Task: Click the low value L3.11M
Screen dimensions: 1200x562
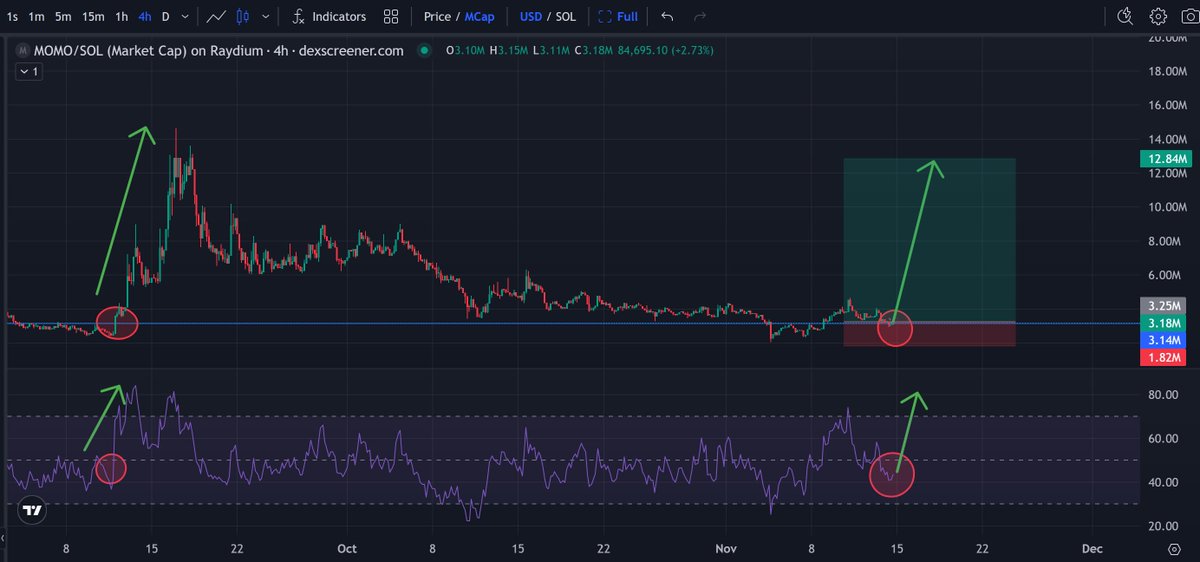Action: click(x=551, y=50)
